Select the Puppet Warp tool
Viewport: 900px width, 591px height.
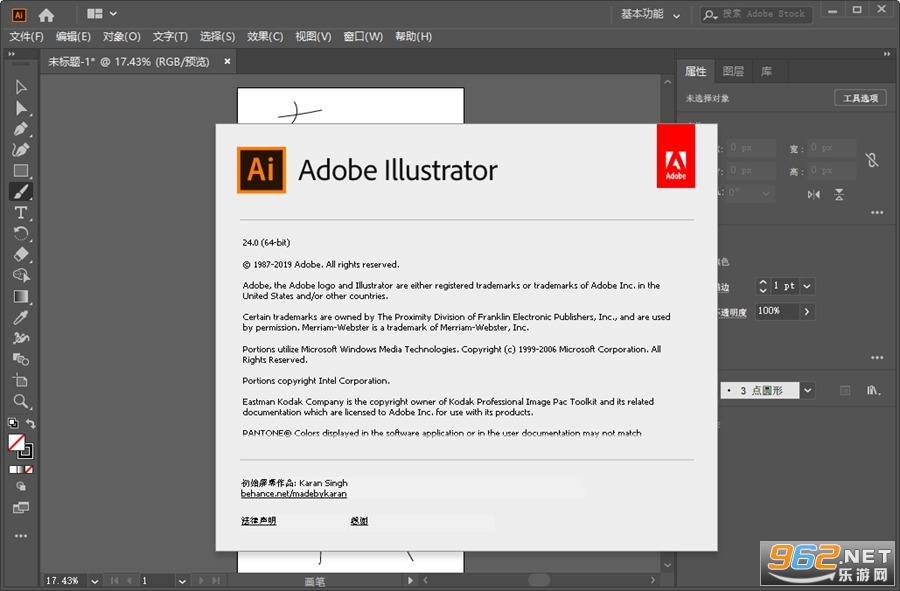(21, 338)
